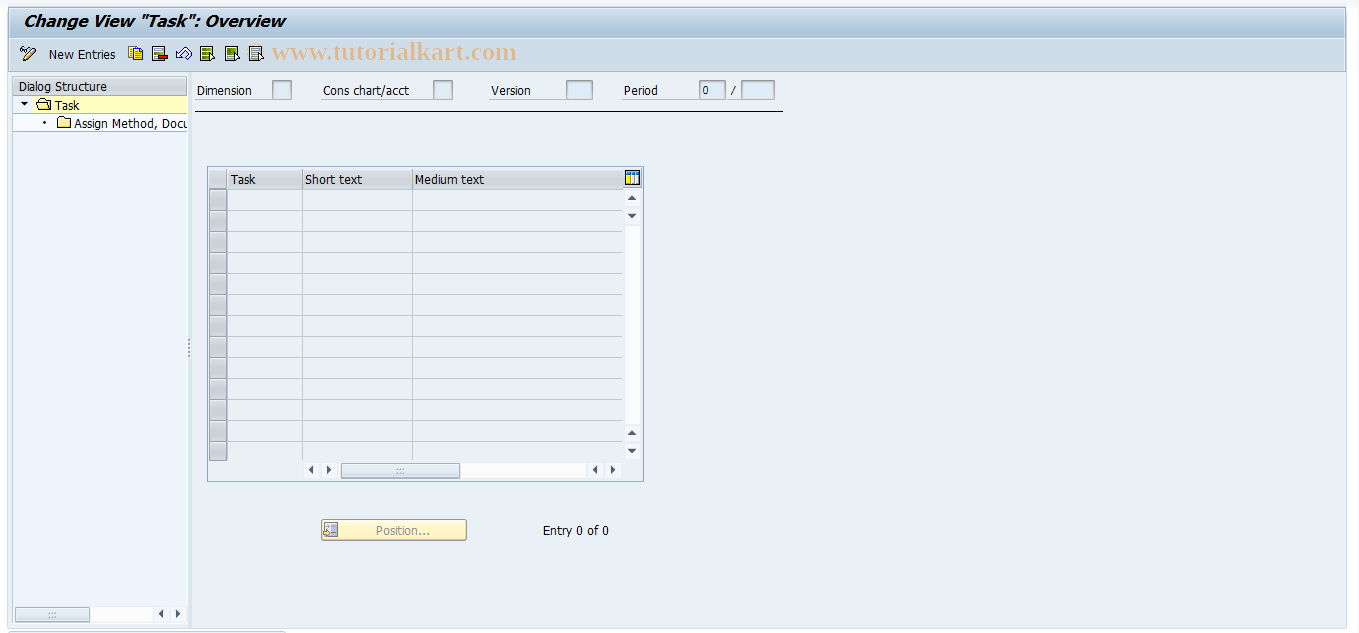Open Assign Method, Docu folder node
The height and width of the screenshot is (633, 1359).
coord(121,123)
